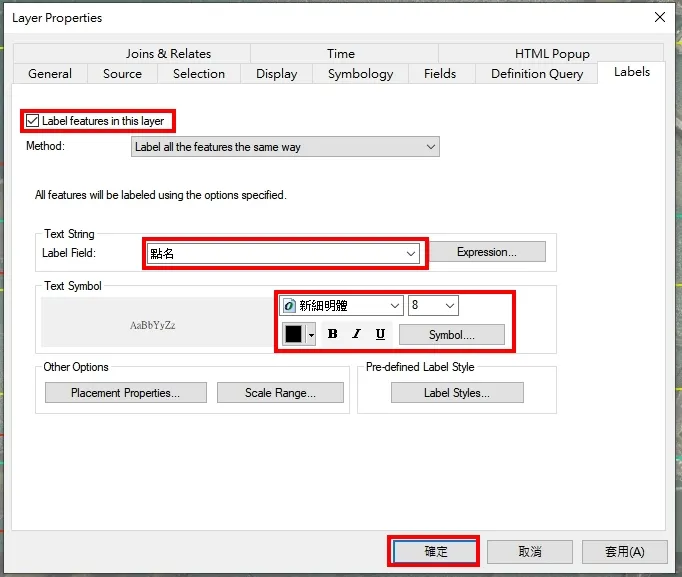Viewport: 682px width, 577px height.
Task: Click the Scale Range... button
Action: coord(281,393)
